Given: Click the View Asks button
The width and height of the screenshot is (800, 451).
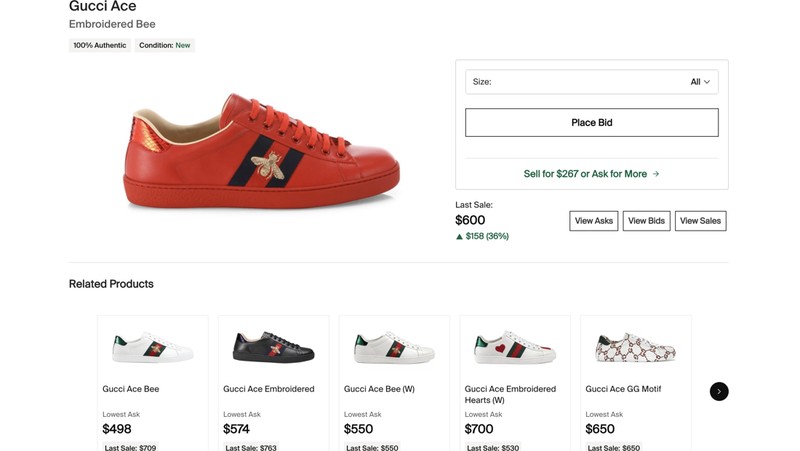Looking at the screenshot, I should tap(594, 221).
